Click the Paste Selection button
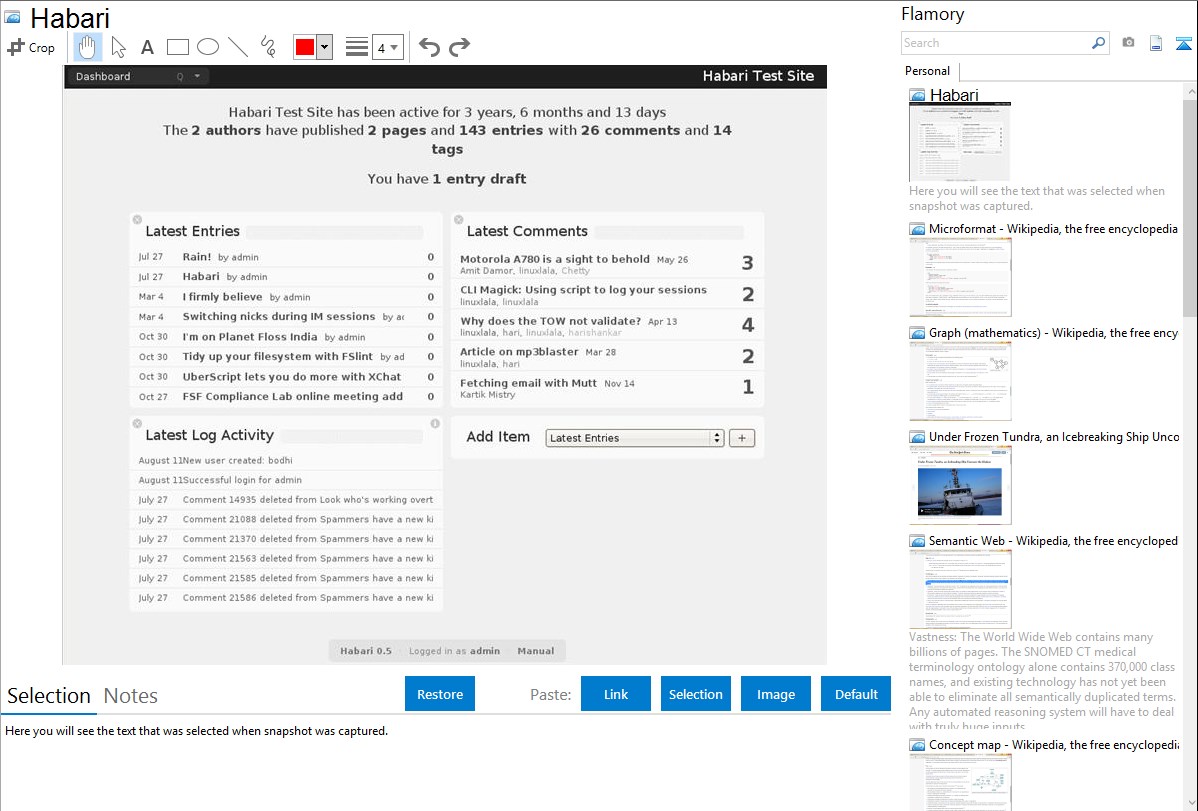Screen dimensions: 1198x811 695,694
